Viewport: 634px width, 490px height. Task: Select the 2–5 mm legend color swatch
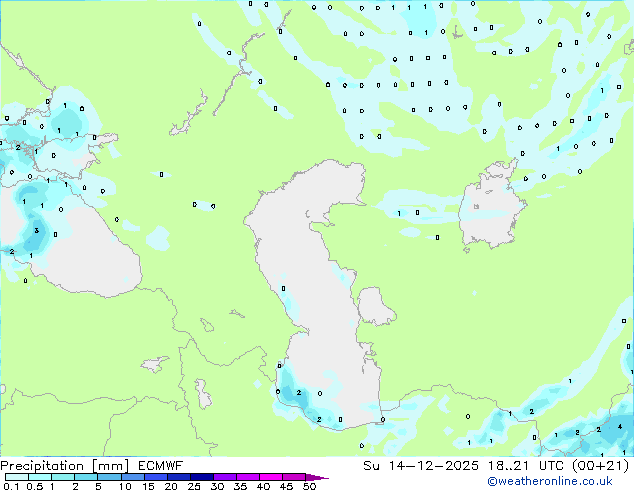coord(86,477)
